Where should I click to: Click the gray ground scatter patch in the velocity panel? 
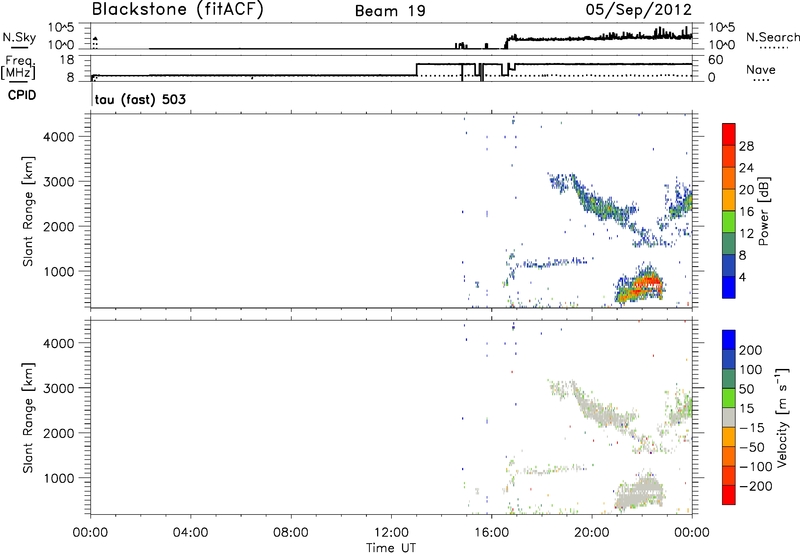[640, 491]
